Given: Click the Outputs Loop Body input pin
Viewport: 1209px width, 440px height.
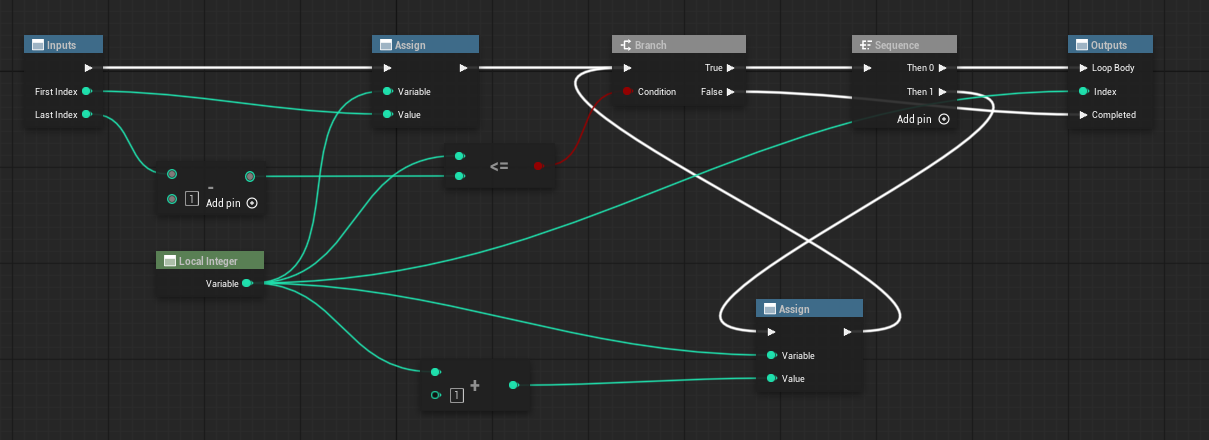Looking at the screenshot, I should [1083, 68].
